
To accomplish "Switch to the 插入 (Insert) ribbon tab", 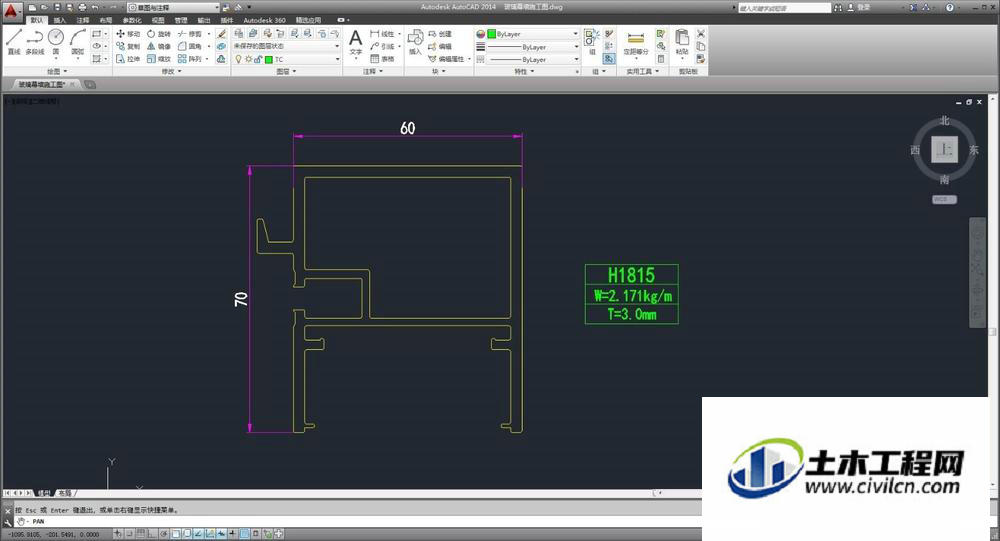I will click(x=60, y=20).
